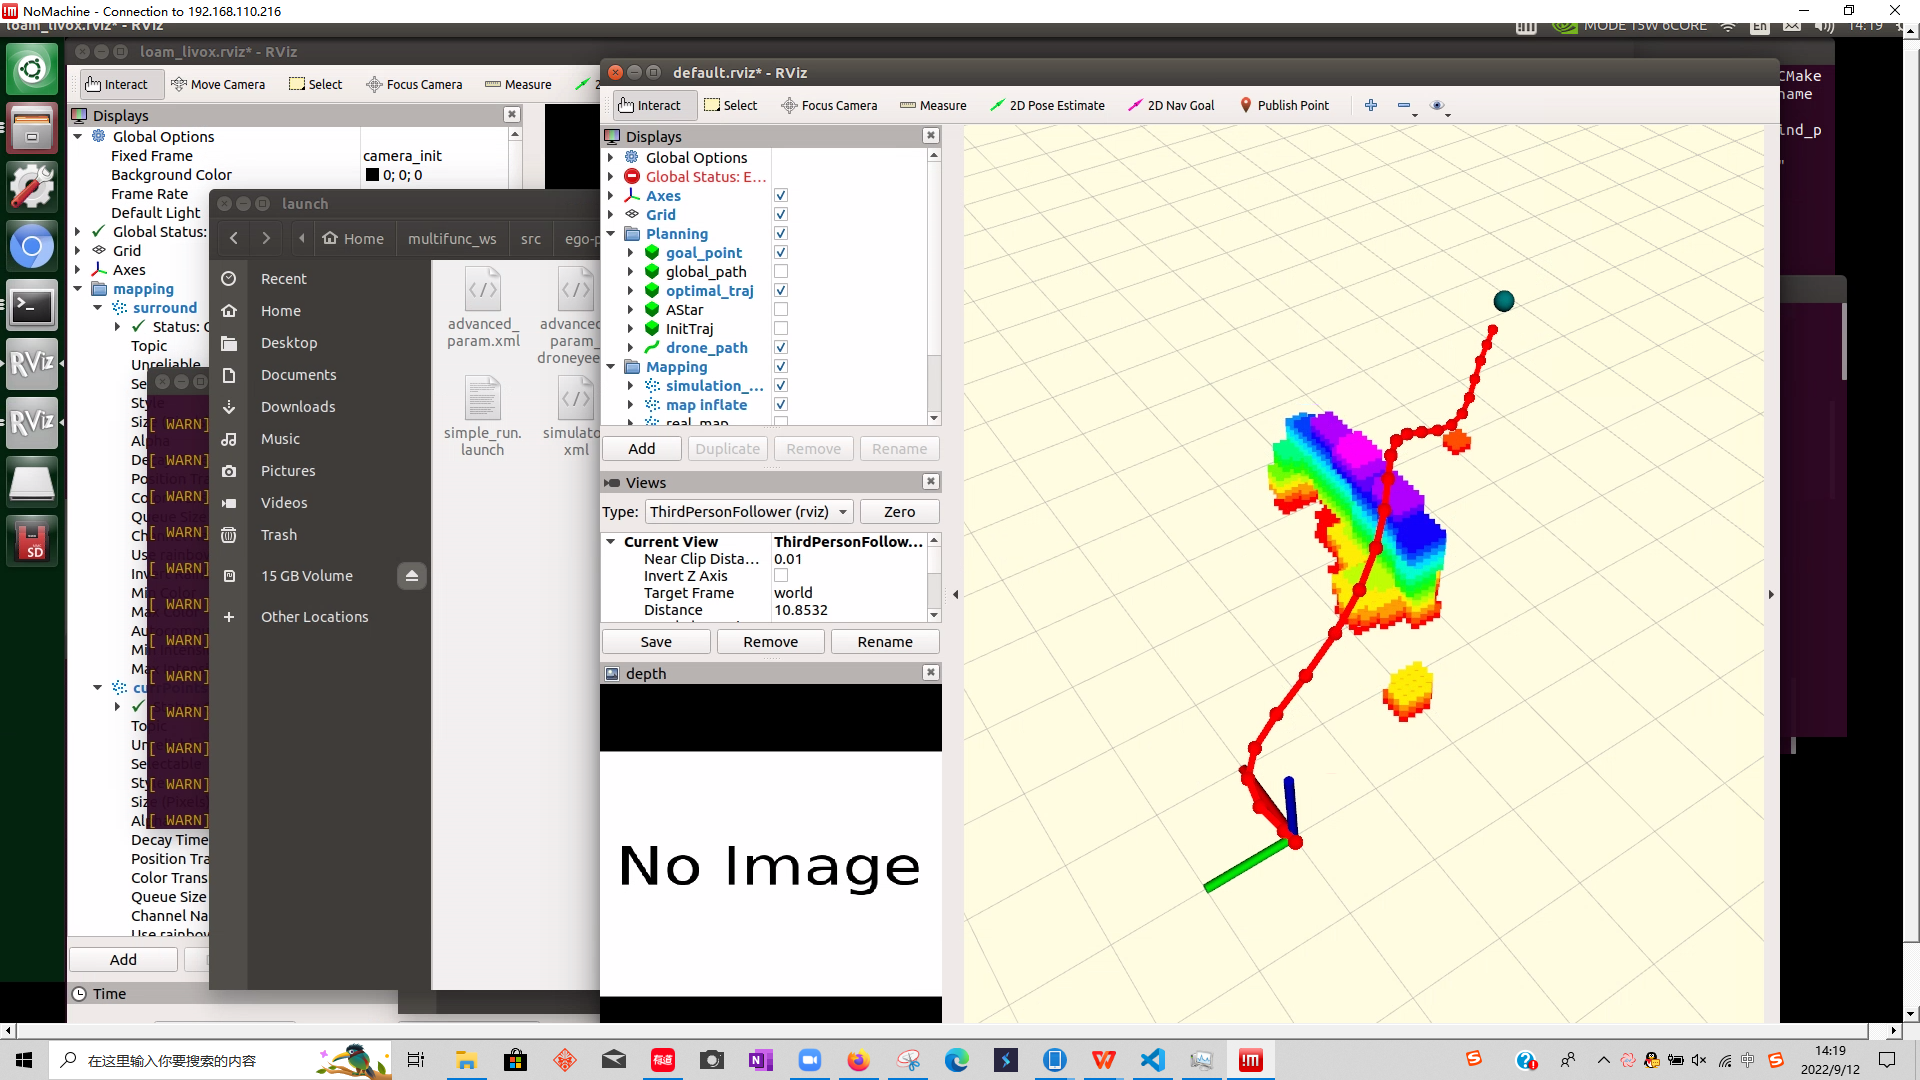Click Remove button in Views panel
This screenshot has height=1080, width=1920.
pos(770,642)
